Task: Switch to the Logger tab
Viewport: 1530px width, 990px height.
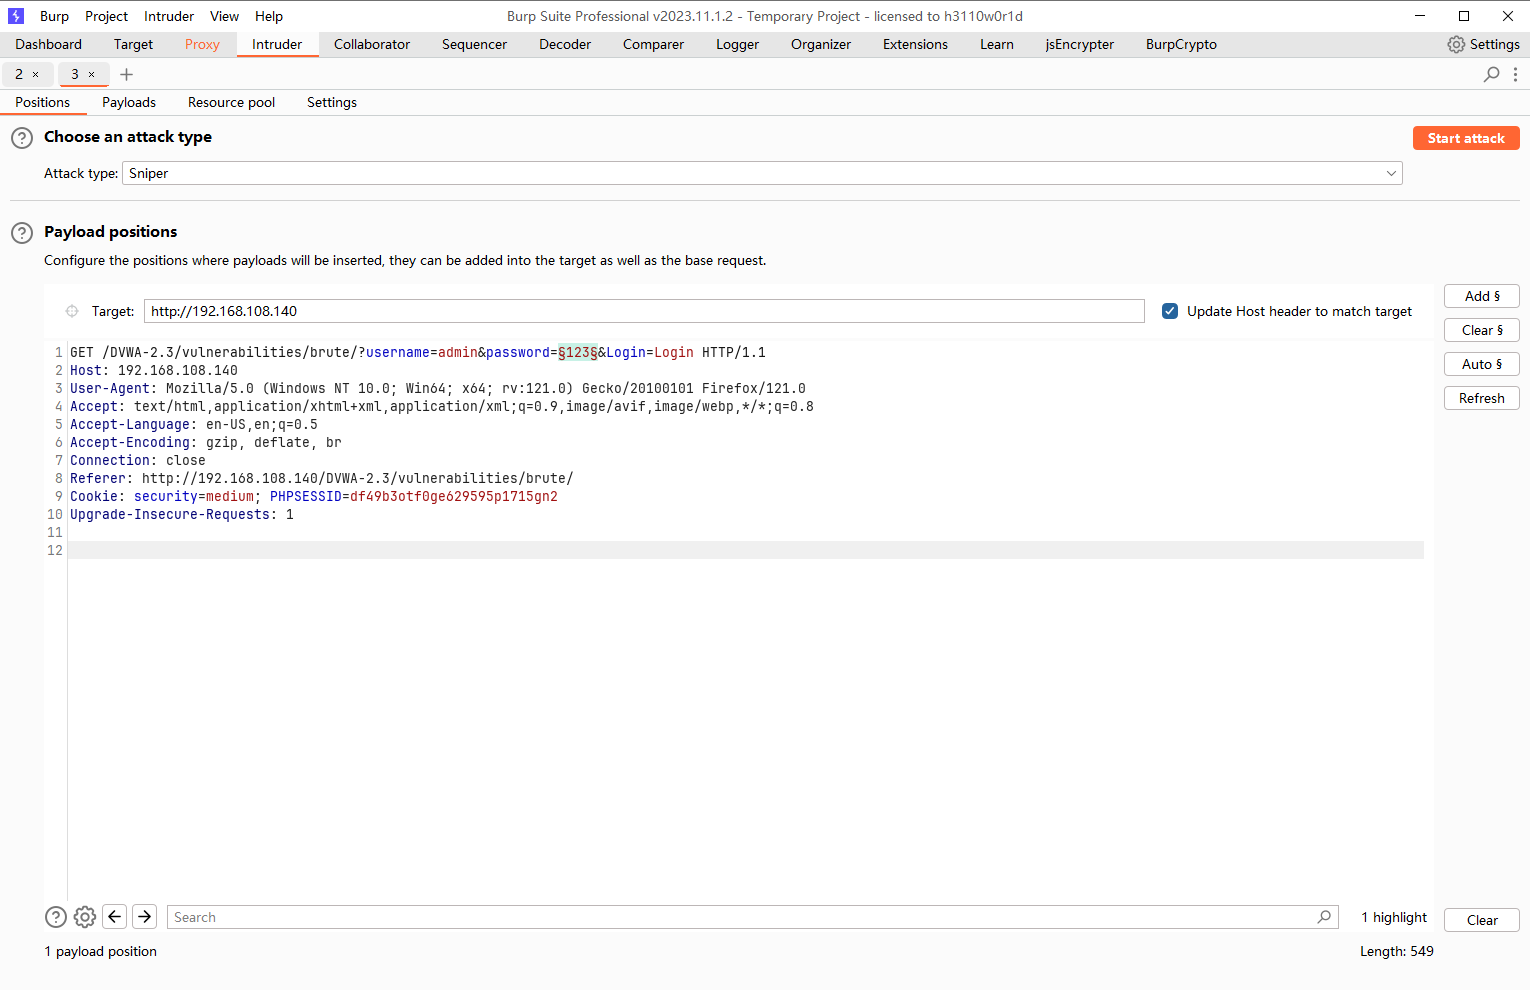Action: (737, 44)
